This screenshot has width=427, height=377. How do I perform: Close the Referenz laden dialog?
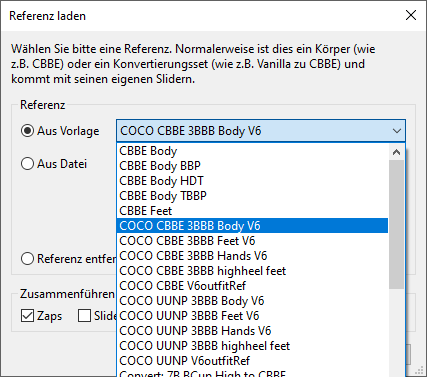click(x=411, y=15)
